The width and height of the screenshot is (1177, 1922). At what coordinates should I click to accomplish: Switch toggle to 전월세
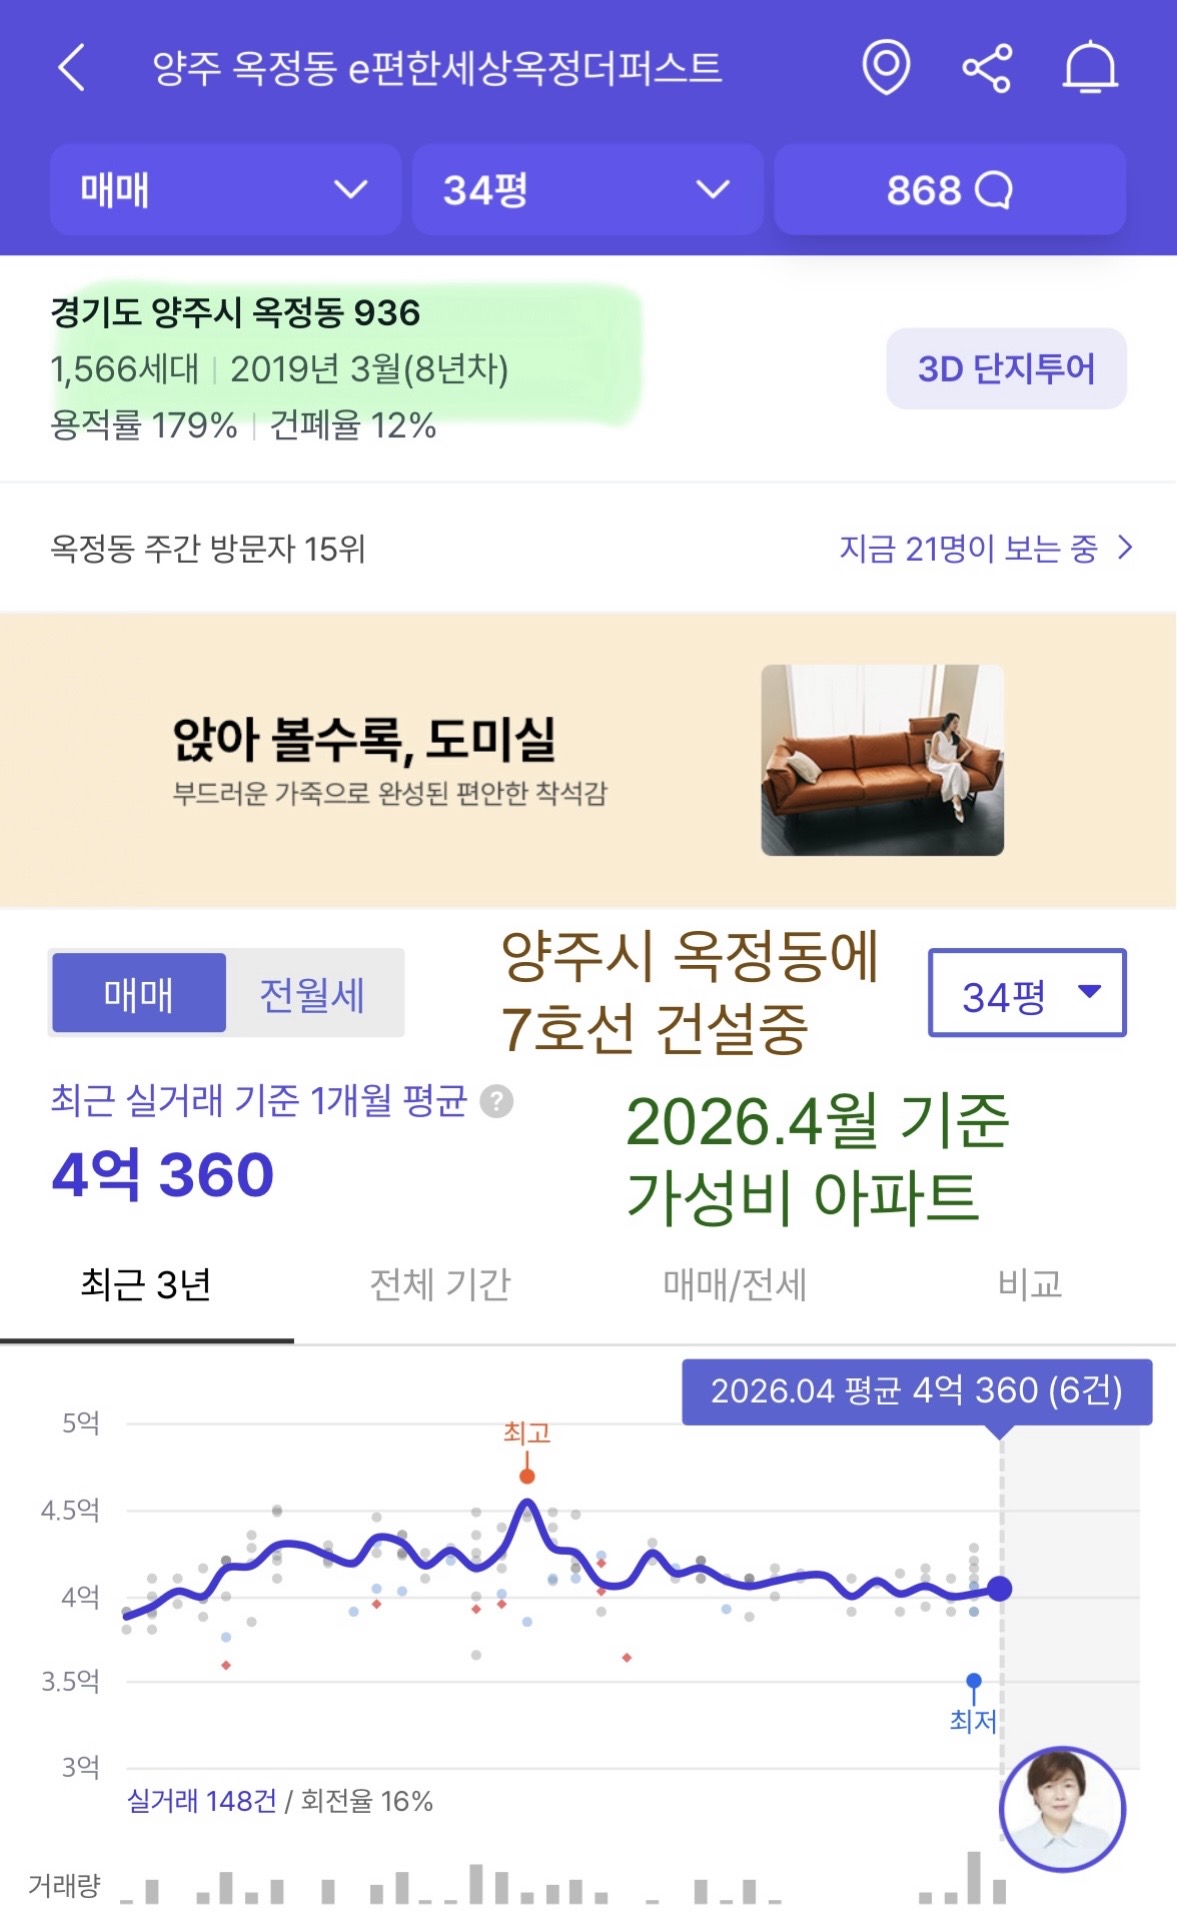click(313, 993)
